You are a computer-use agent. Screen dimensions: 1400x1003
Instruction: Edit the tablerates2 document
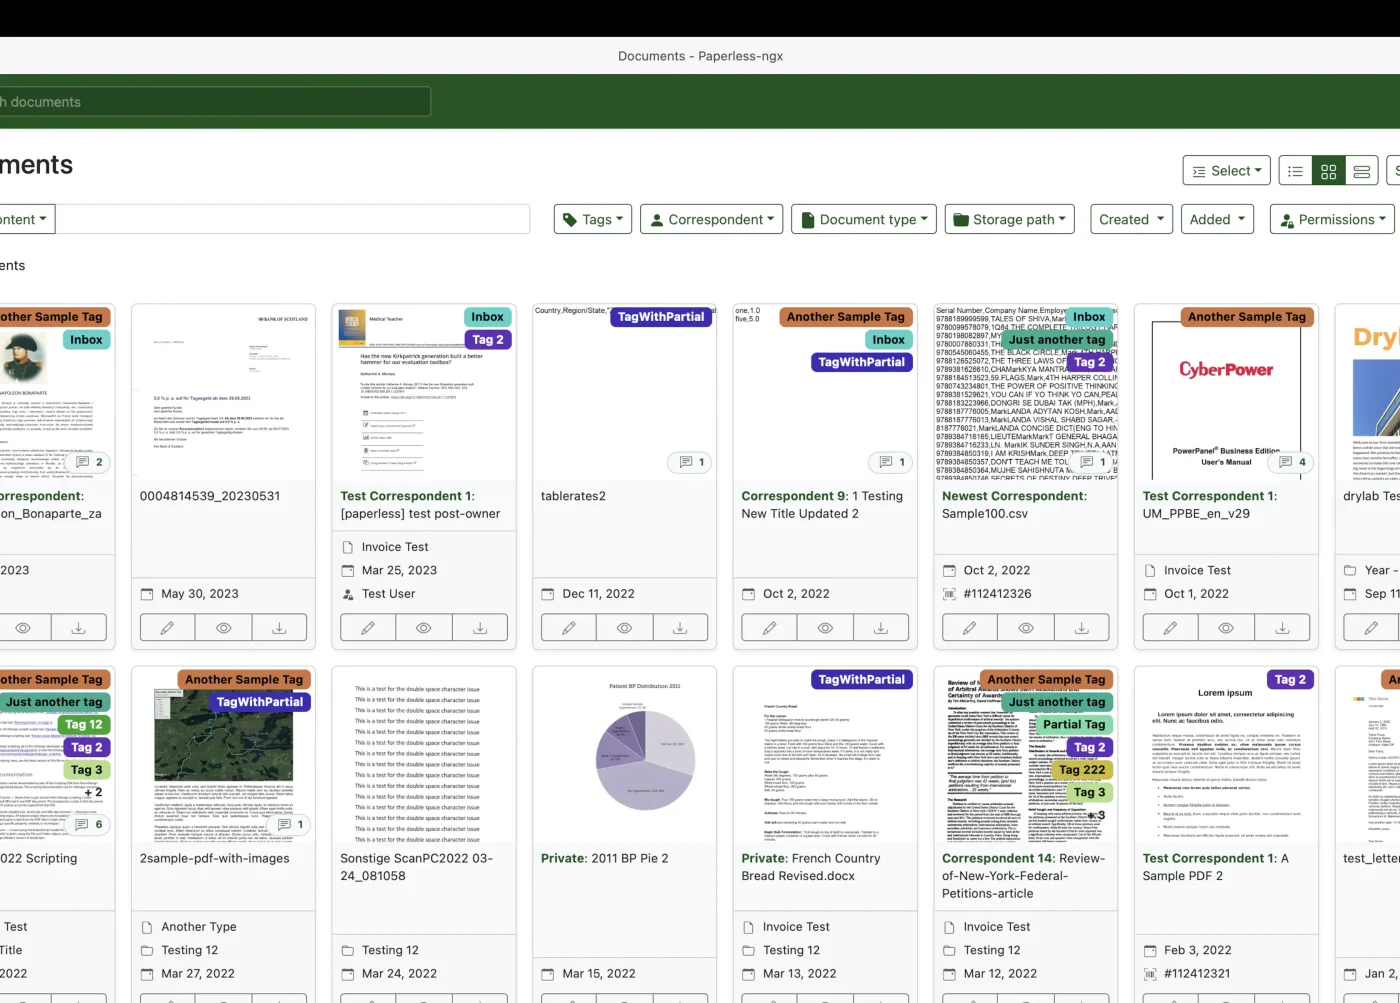(569, 628)
